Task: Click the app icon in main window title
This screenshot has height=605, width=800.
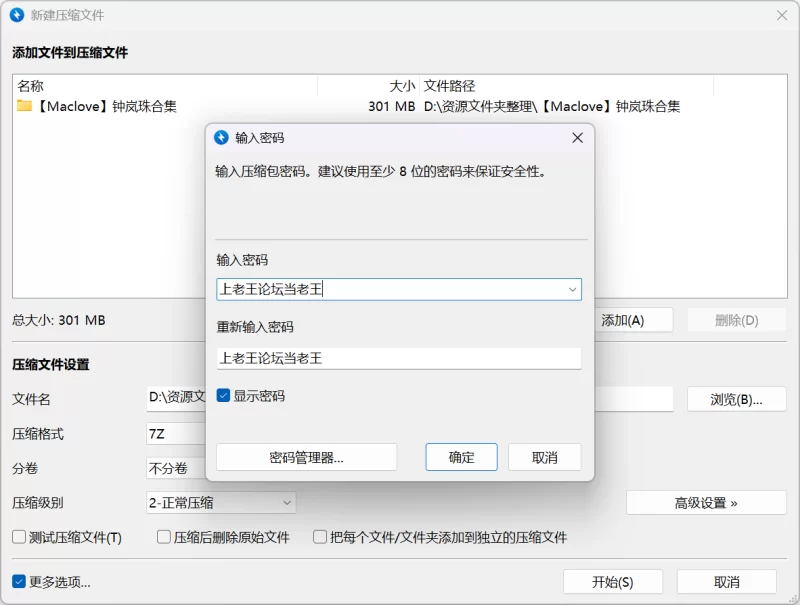Action: coord(19,16)
